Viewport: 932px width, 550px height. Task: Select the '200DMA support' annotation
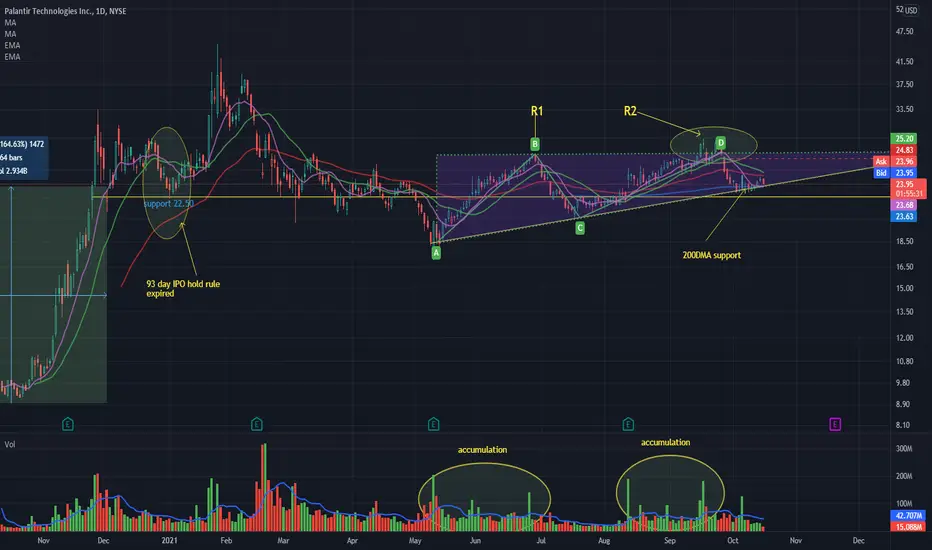tap(711, 255)
